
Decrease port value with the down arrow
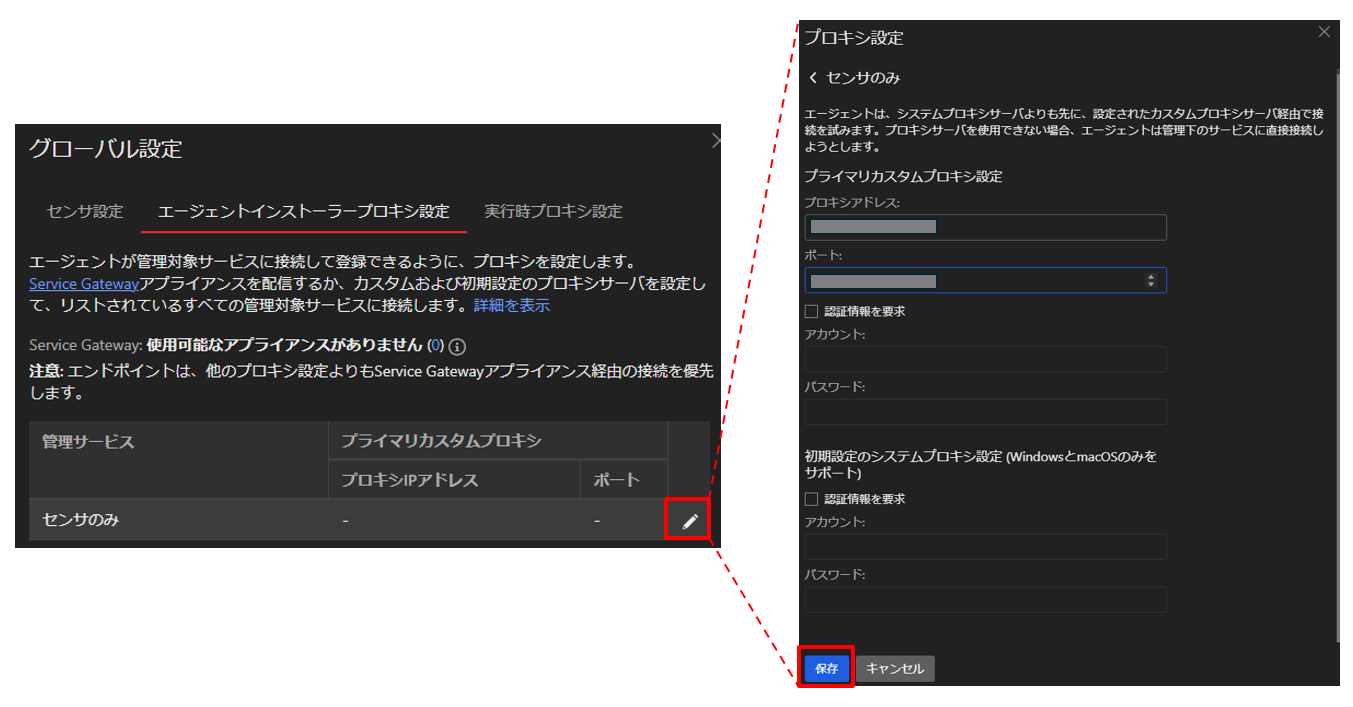pos(1151,285)
